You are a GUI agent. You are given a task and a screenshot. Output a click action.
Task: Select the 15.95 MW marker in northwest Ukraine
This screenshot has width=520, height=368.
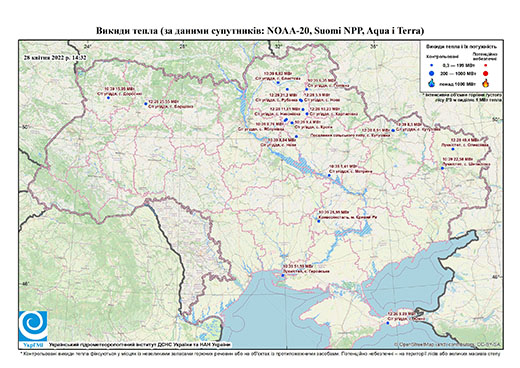tap(108, 98)
